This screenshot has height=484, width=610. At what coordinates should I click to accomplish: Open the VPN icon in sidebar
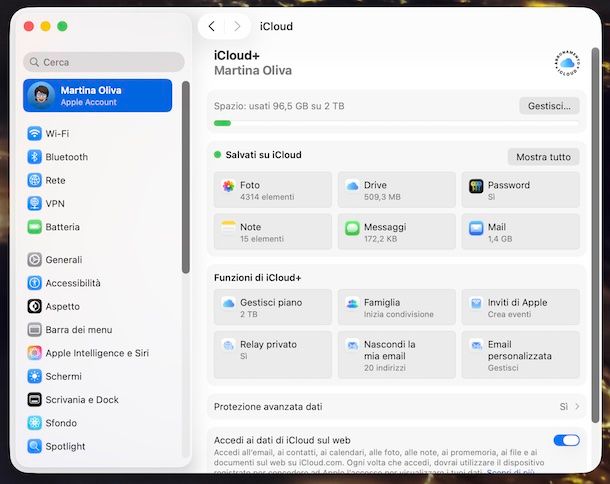coord(35,203)
